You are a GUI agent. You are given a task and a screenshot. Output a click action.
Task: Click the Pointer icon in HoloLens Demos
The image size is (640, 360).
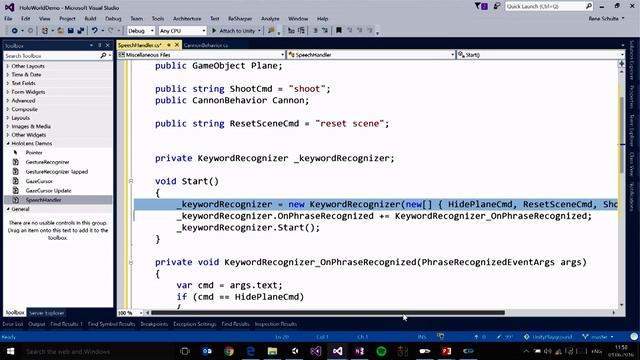click(x=16, y=152)
